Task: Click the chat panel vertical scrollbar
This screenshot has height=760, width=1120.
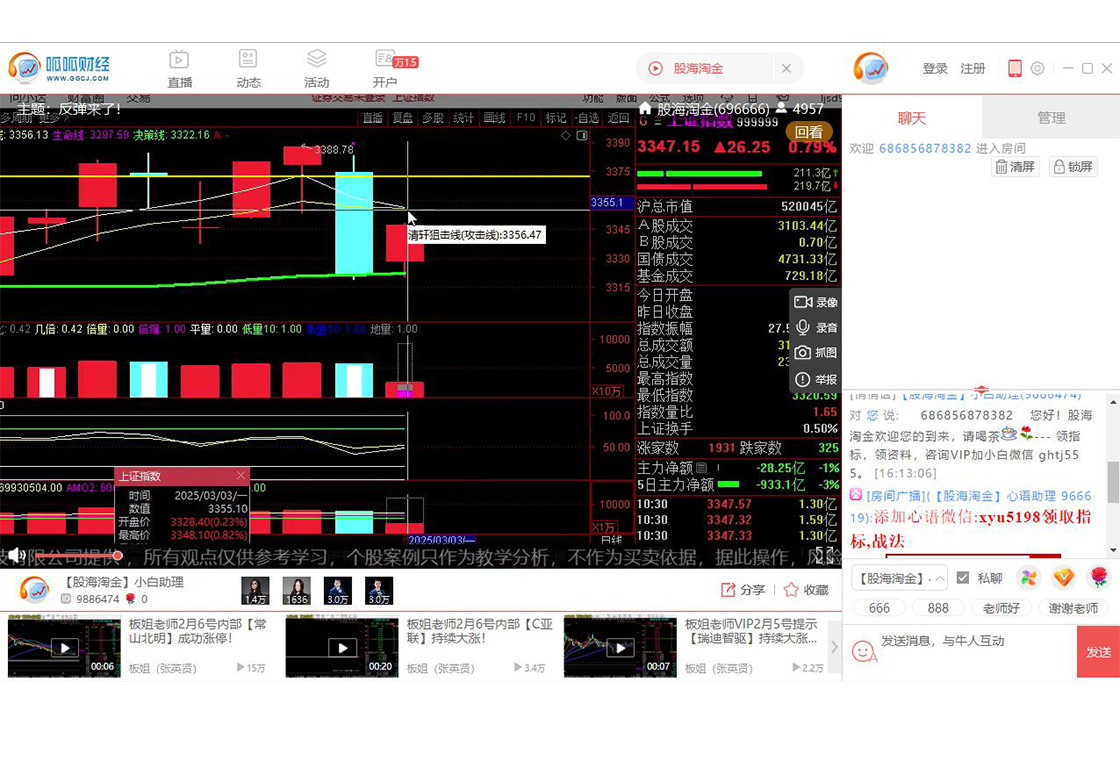Action: pos(1113,482)
